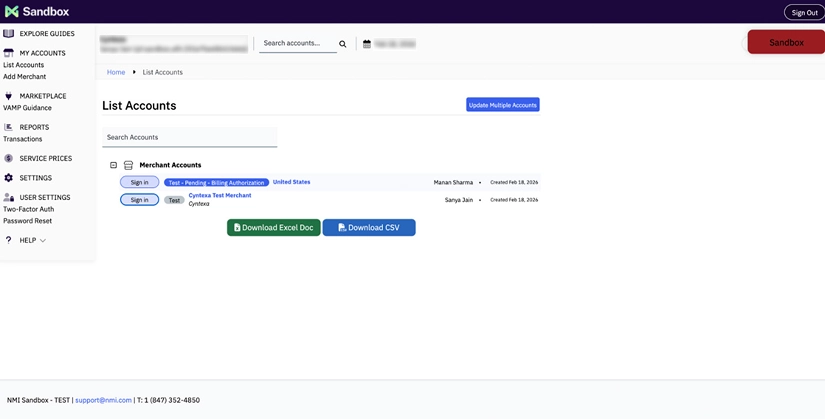Open Password Reset page
Screen dimensions: 825x419
pyautogui.click(x=27, y=221)
